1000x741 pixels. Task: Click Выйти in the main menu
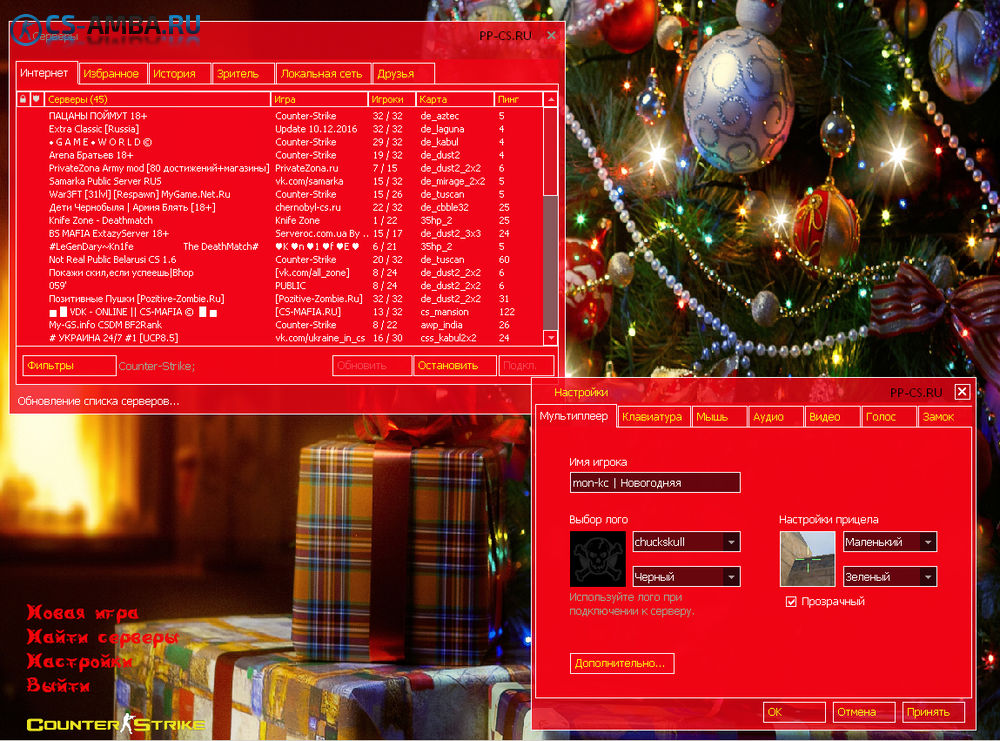click(x=59, y=686)
